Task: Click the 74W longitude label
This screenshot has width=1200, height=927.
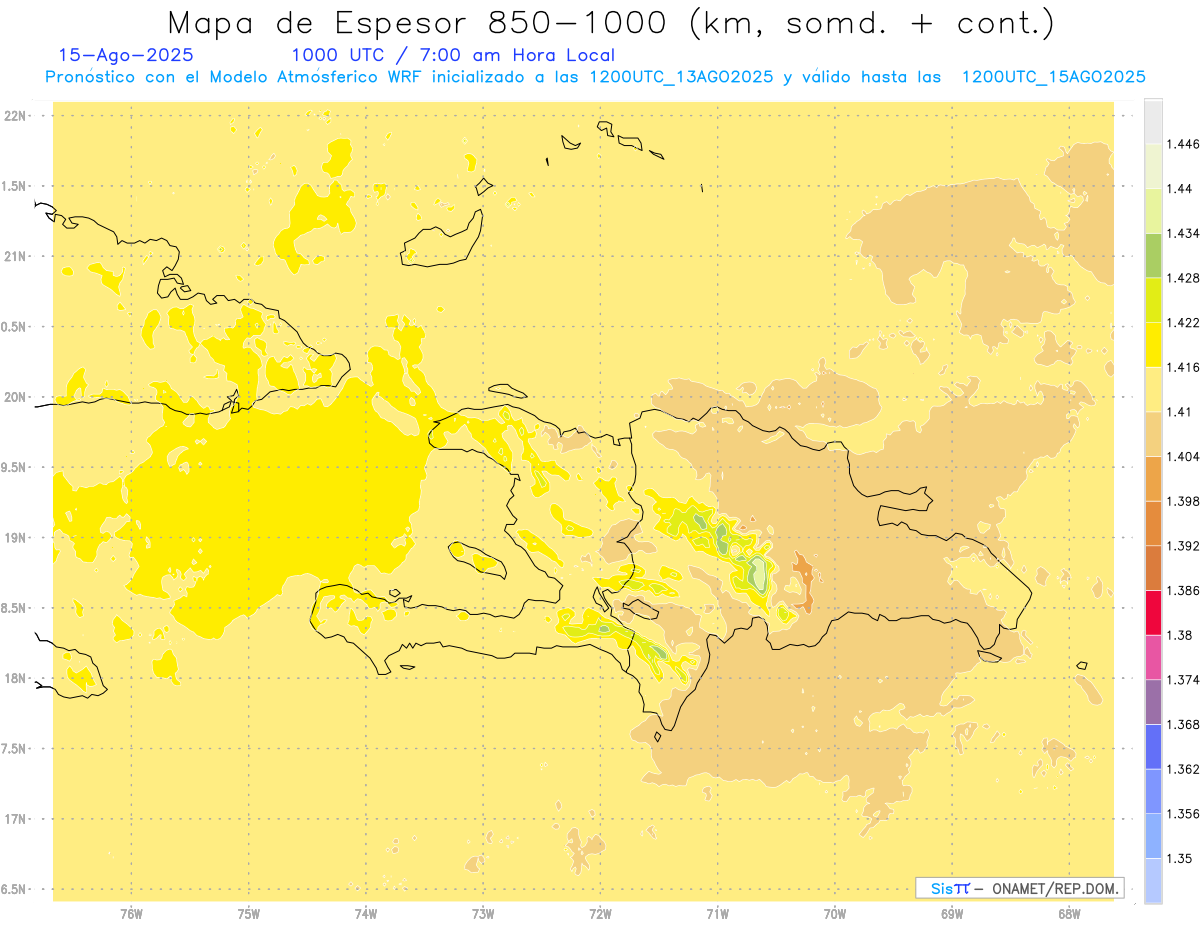Action: tap(366, 913)
